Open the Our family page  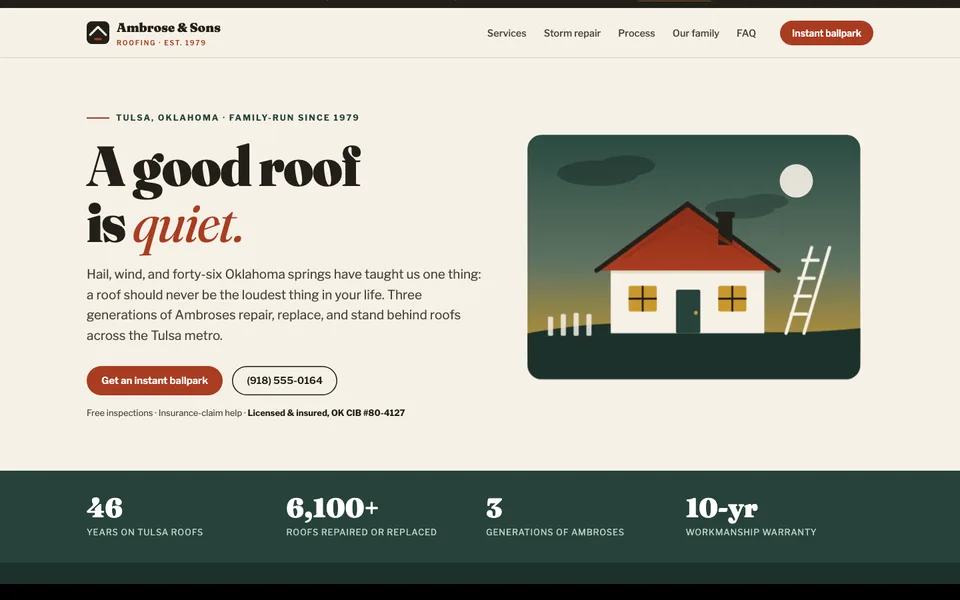(x=696, y=33)
